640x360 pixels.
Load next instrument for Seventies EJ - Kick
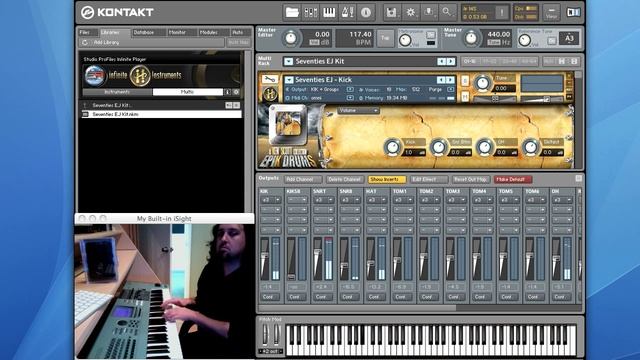coord(450,80)
